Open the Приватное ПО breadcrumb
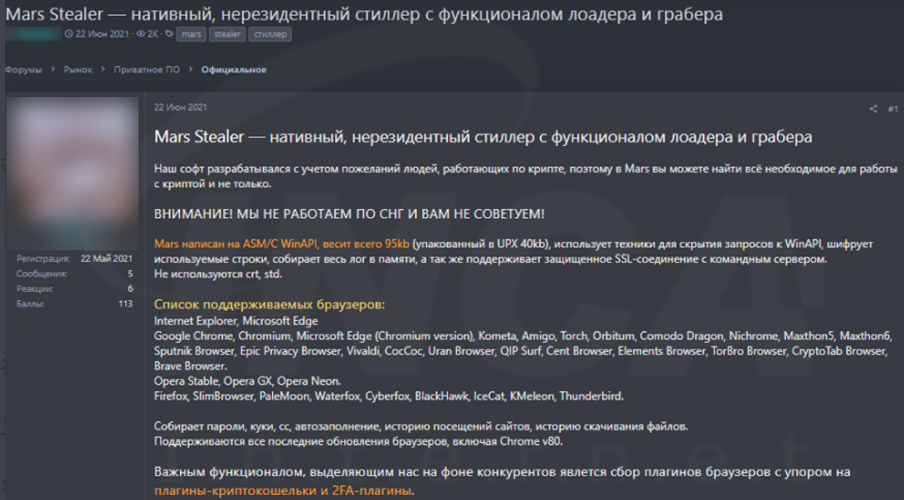The height and width of the screenshot is (500, 904). click(x=147, y=70)
